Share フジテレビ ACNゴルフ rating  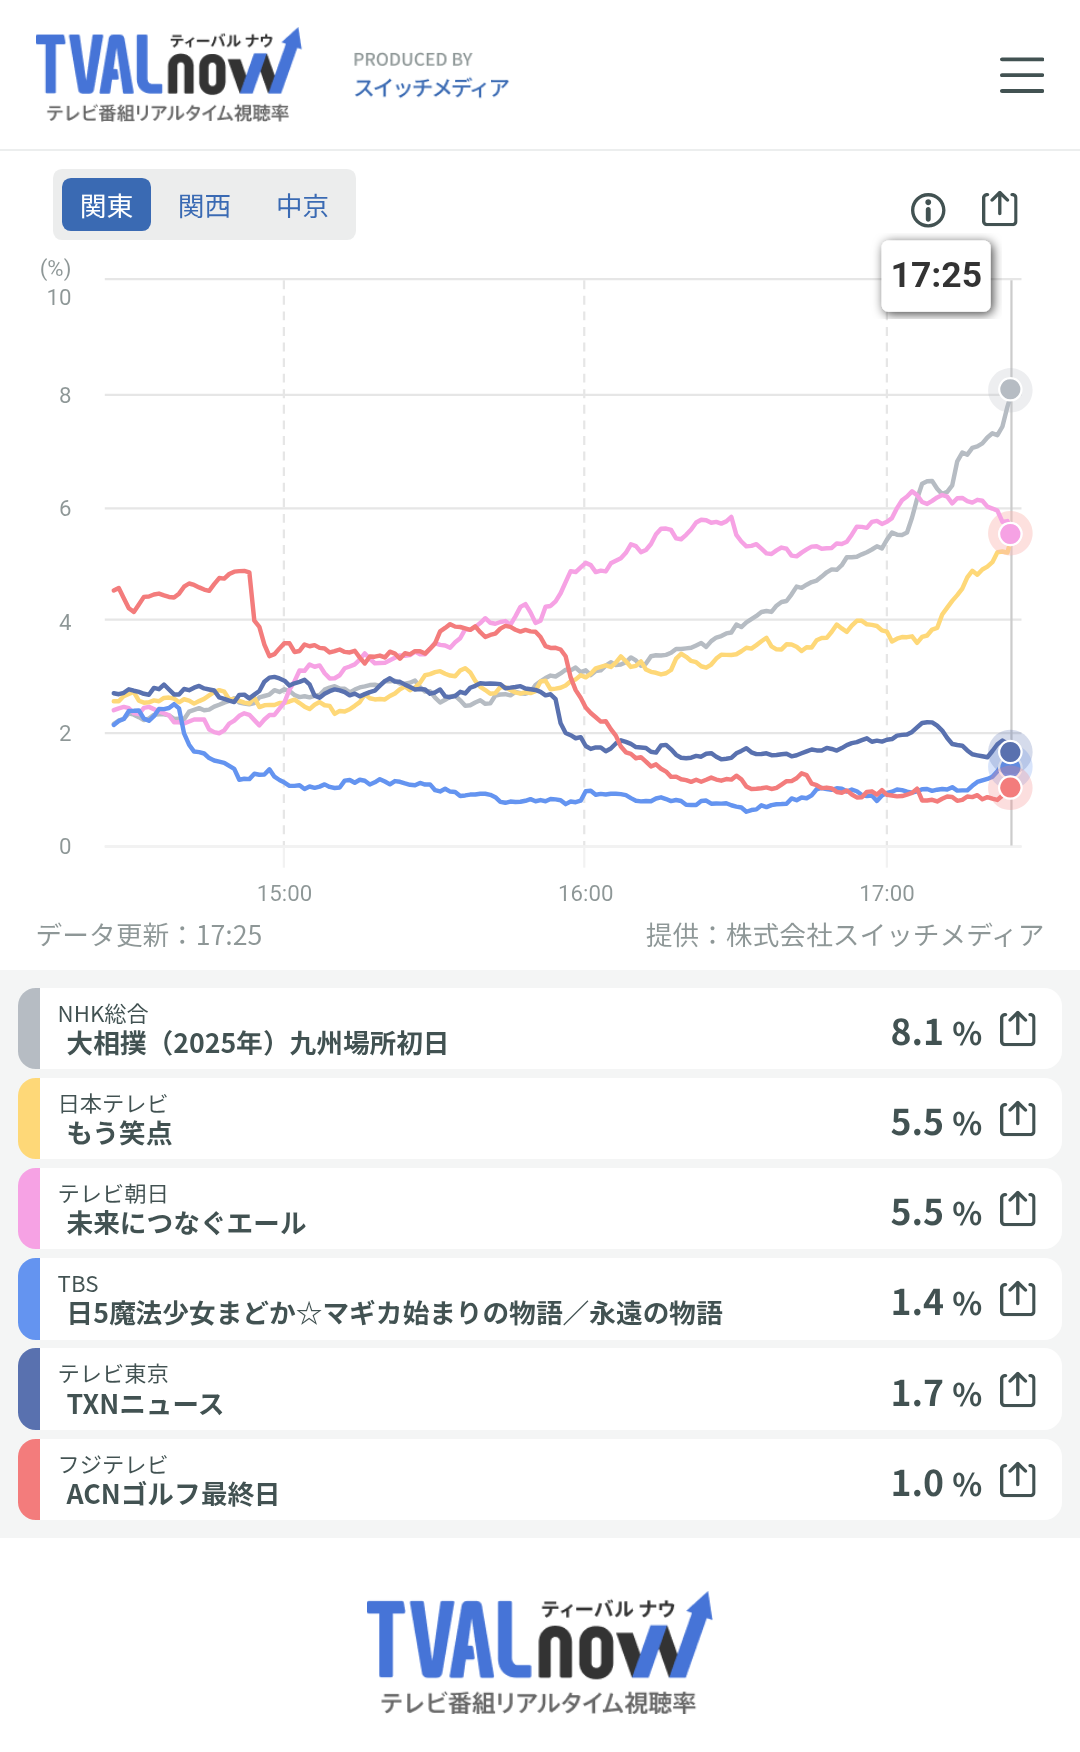tap(1018, 1480)
